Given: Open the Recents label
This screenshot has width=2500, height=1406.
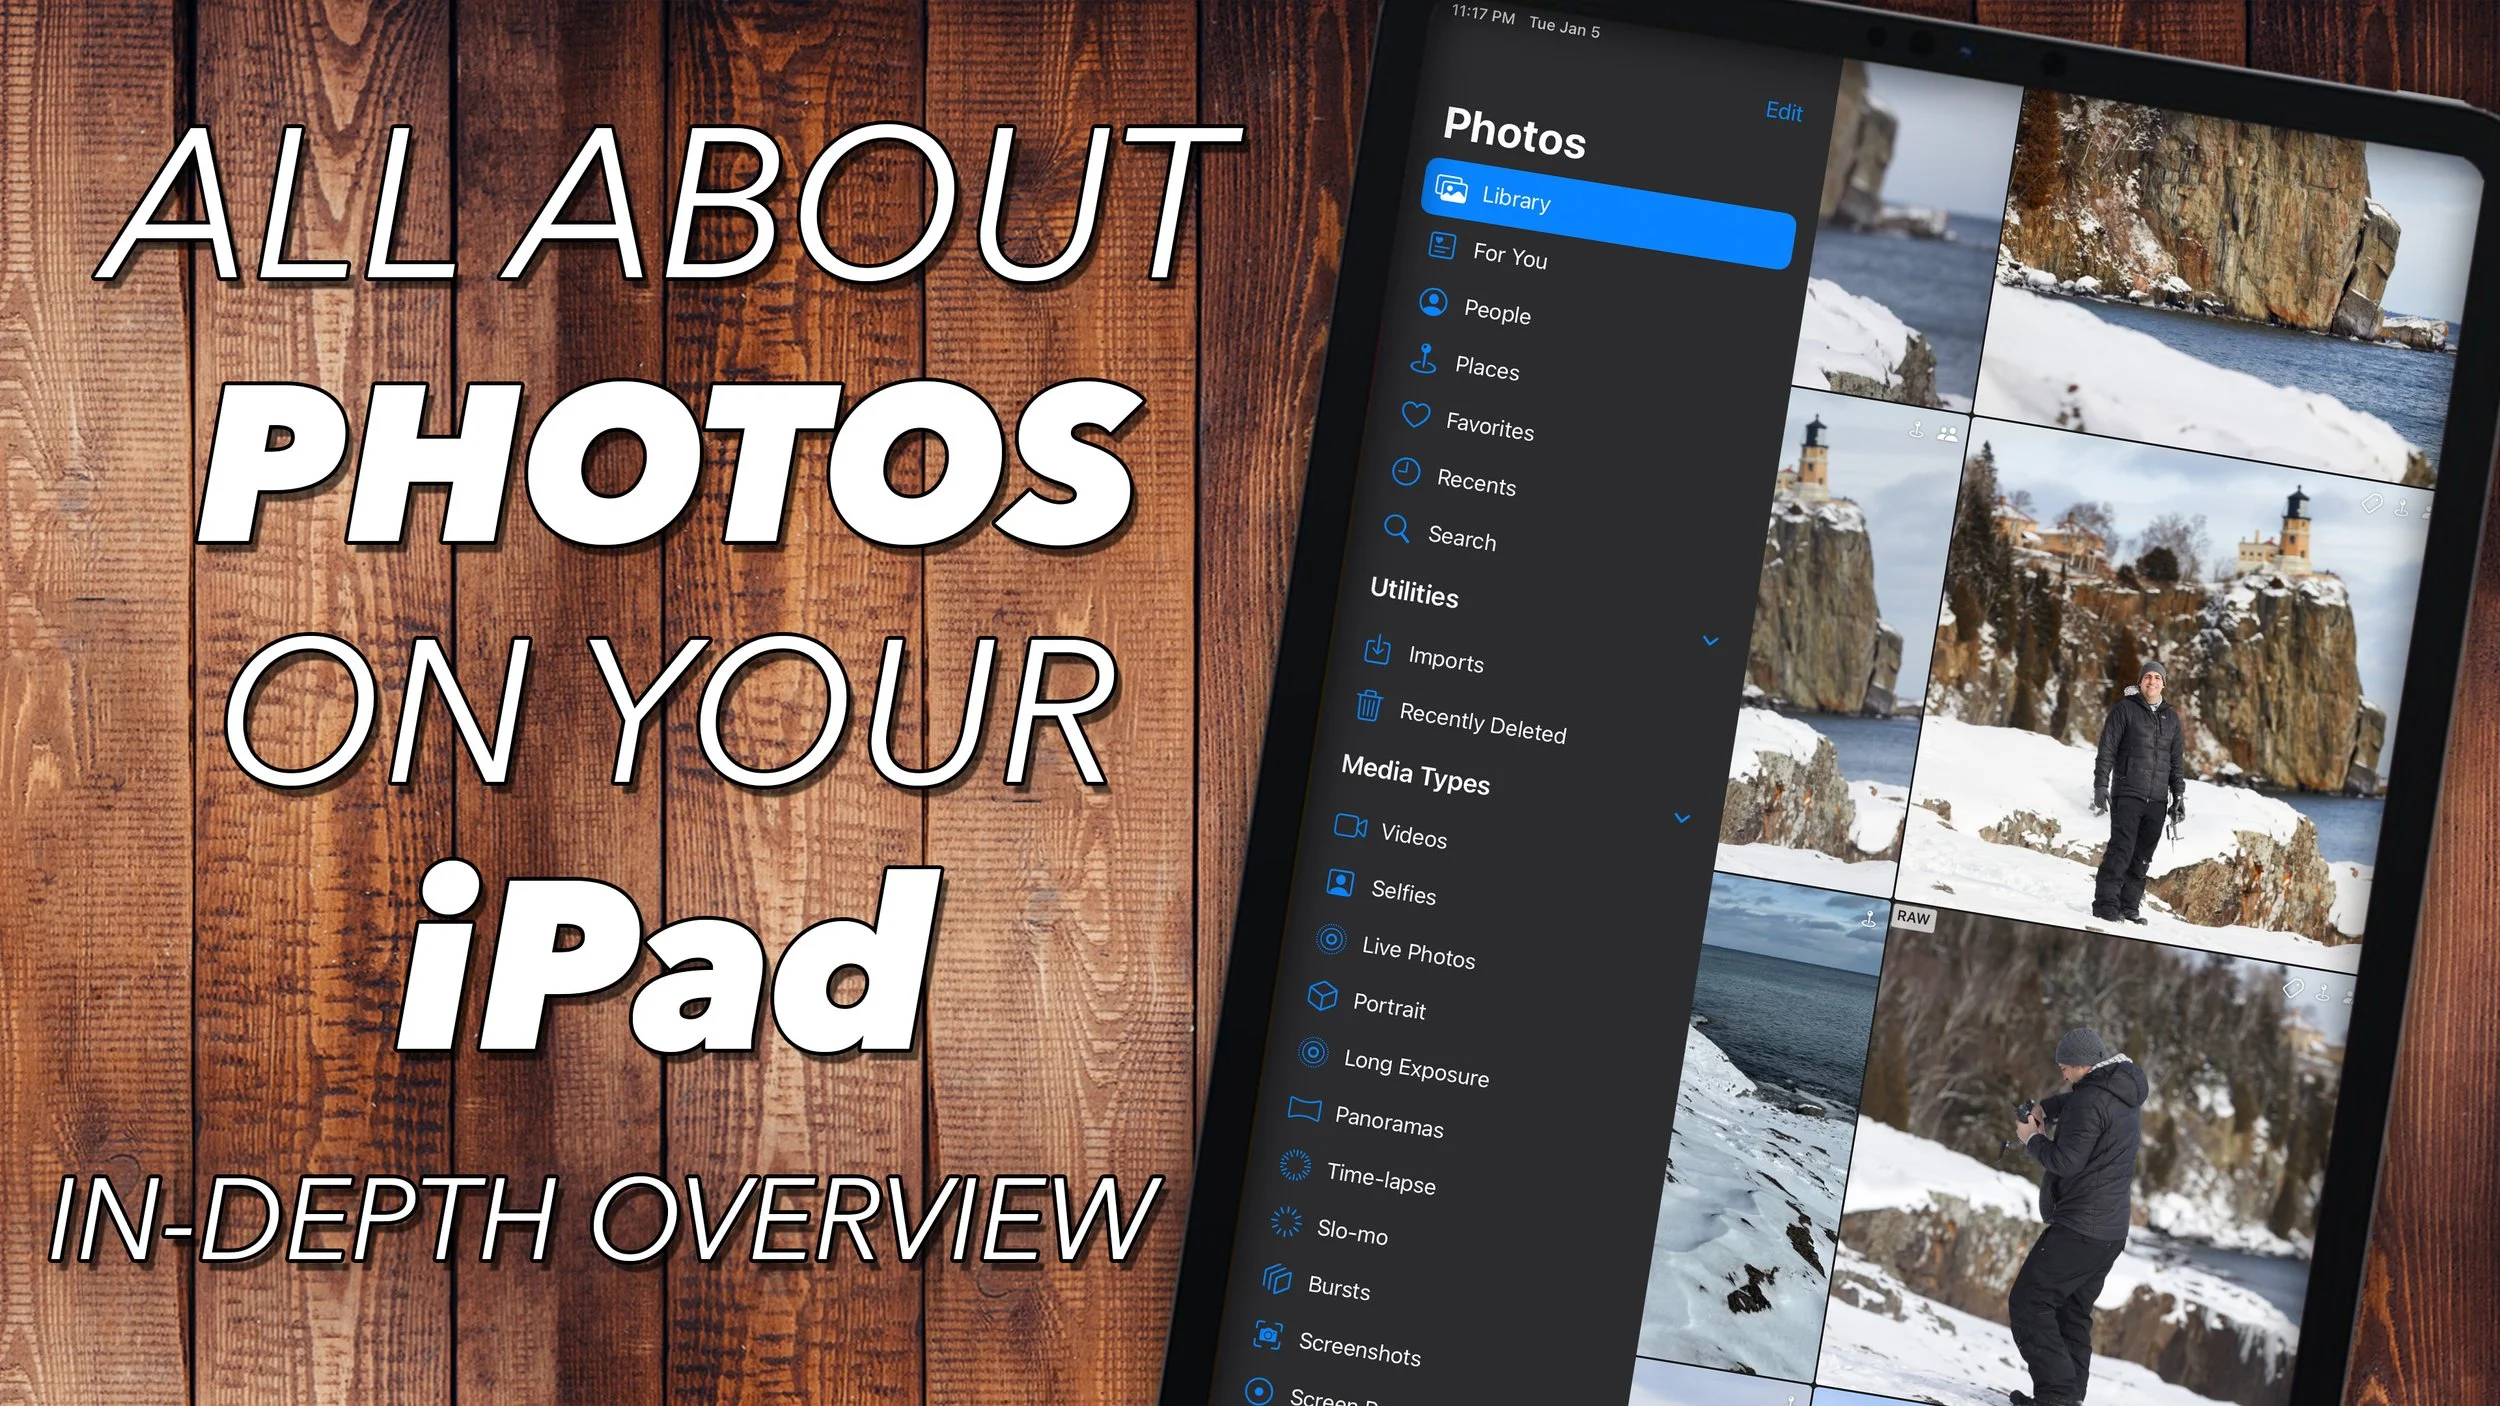Looking at the screenshot, I should (1476, 483).
